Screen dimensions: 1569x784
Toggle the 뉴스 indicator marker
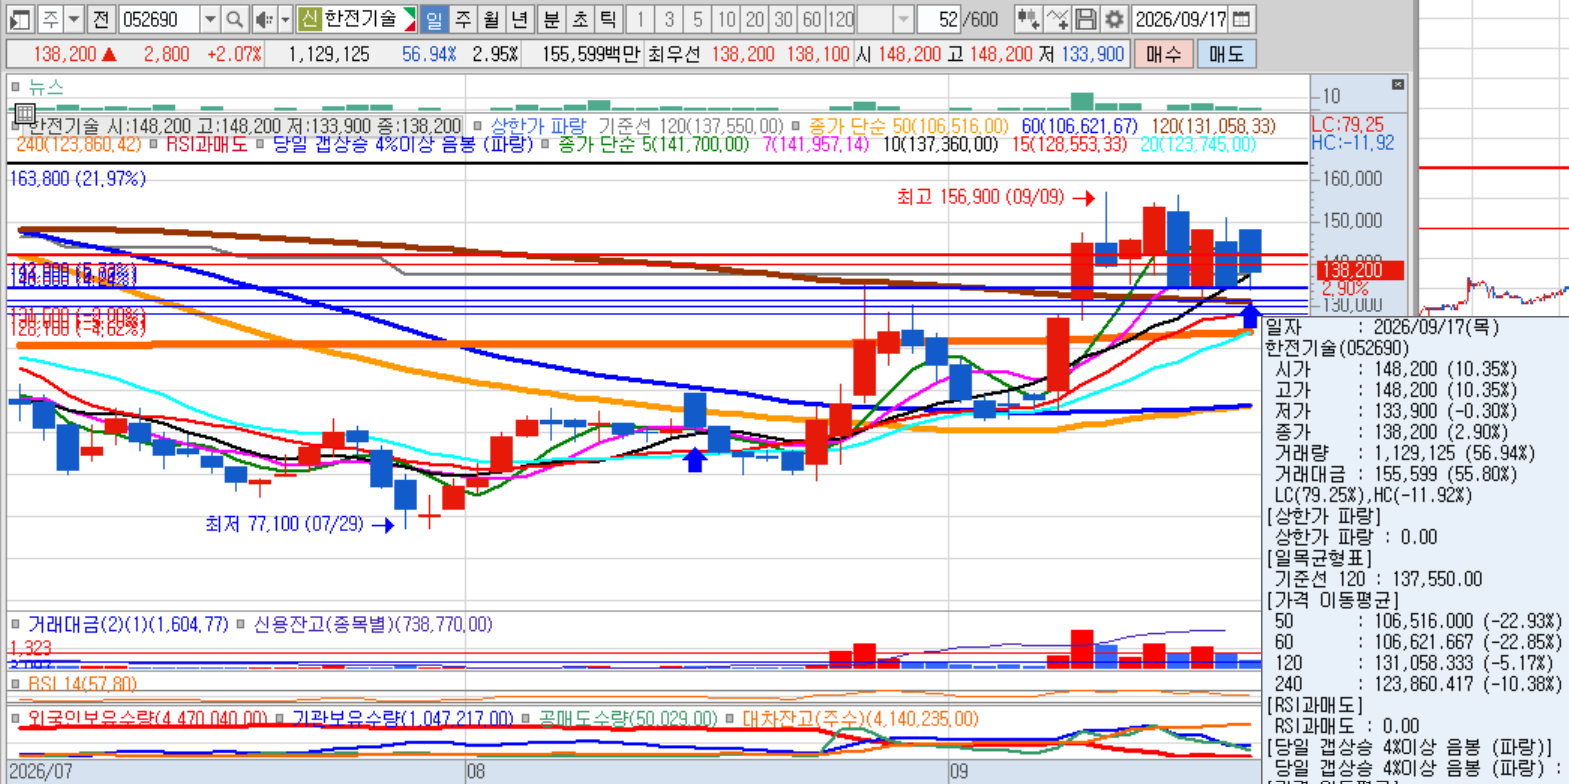(x=16, y=87)
